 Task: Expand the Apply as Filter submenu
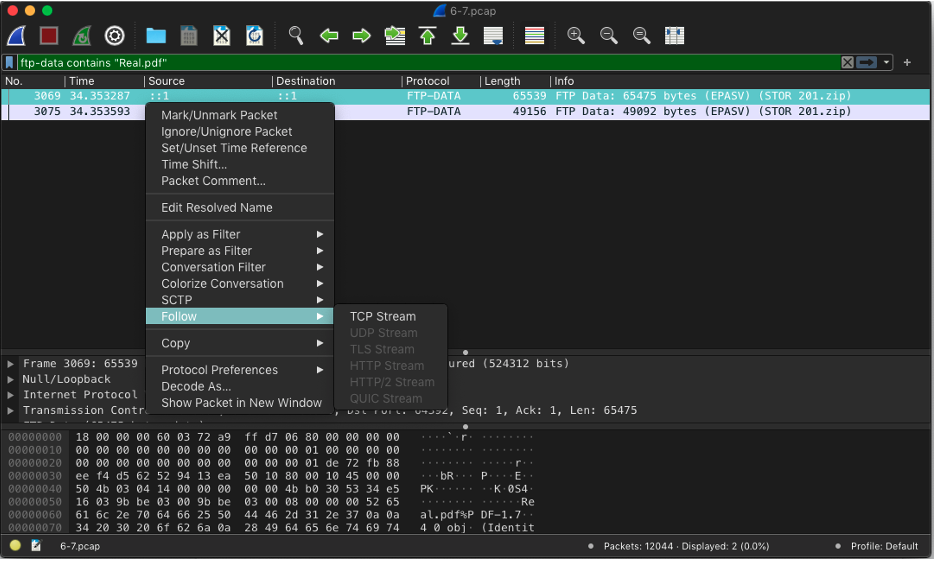coord(240,234)
